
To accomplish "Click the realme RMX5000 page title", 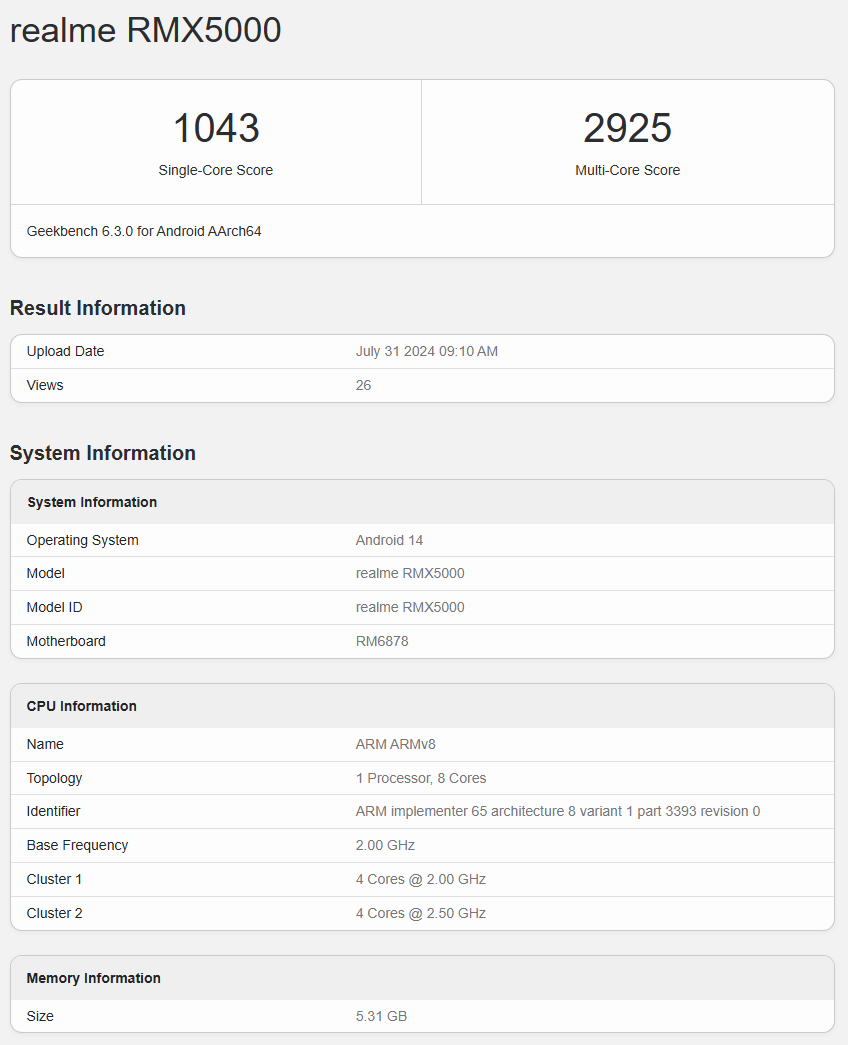I will pyautogui.click(x=145, y=30).
